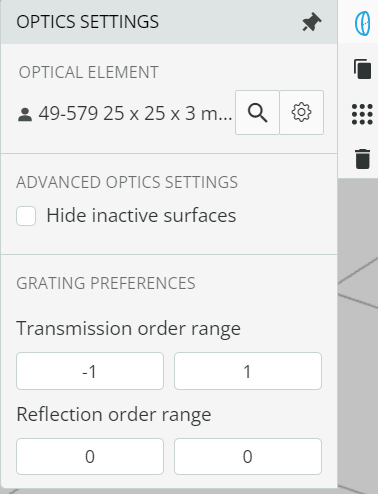Open the optical element's gear settings
The height and width of the screenshot is (494, 378).
click(x=301, y=113)
